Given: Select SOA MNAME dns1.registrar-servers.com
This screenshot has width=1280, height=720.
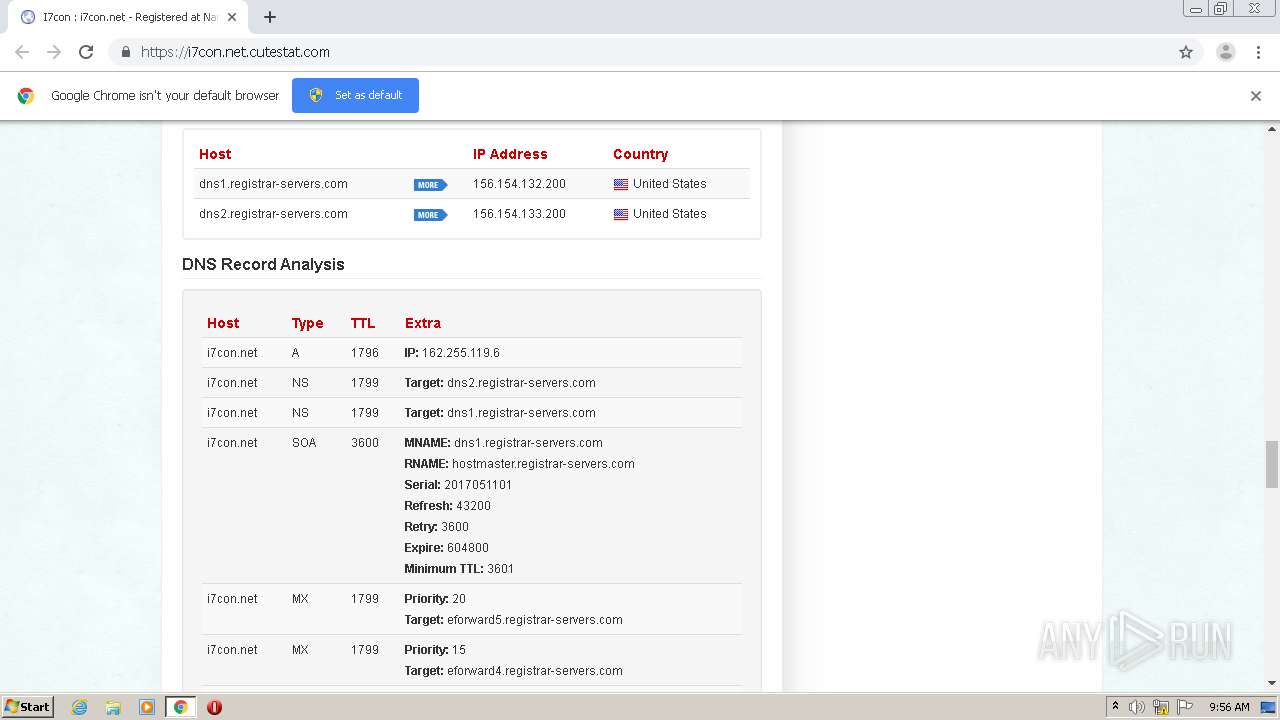Looking at the screenshot, I should coord(528,443).
